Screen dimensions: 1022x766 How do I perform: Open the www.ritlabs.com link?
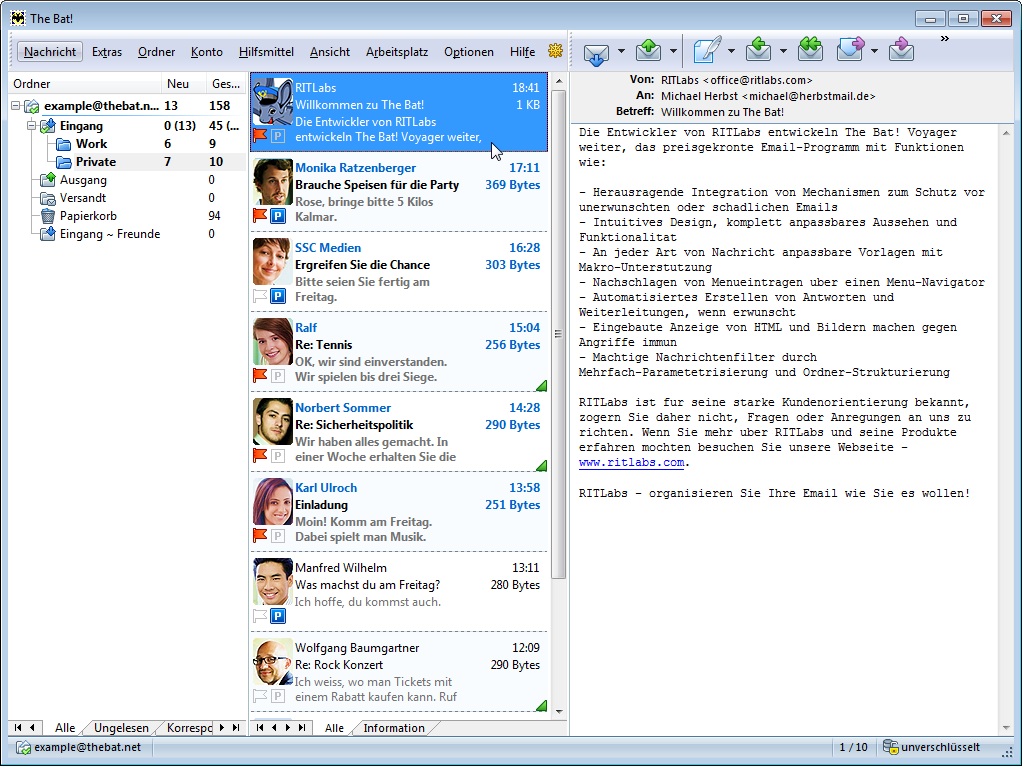pos(631,463)
